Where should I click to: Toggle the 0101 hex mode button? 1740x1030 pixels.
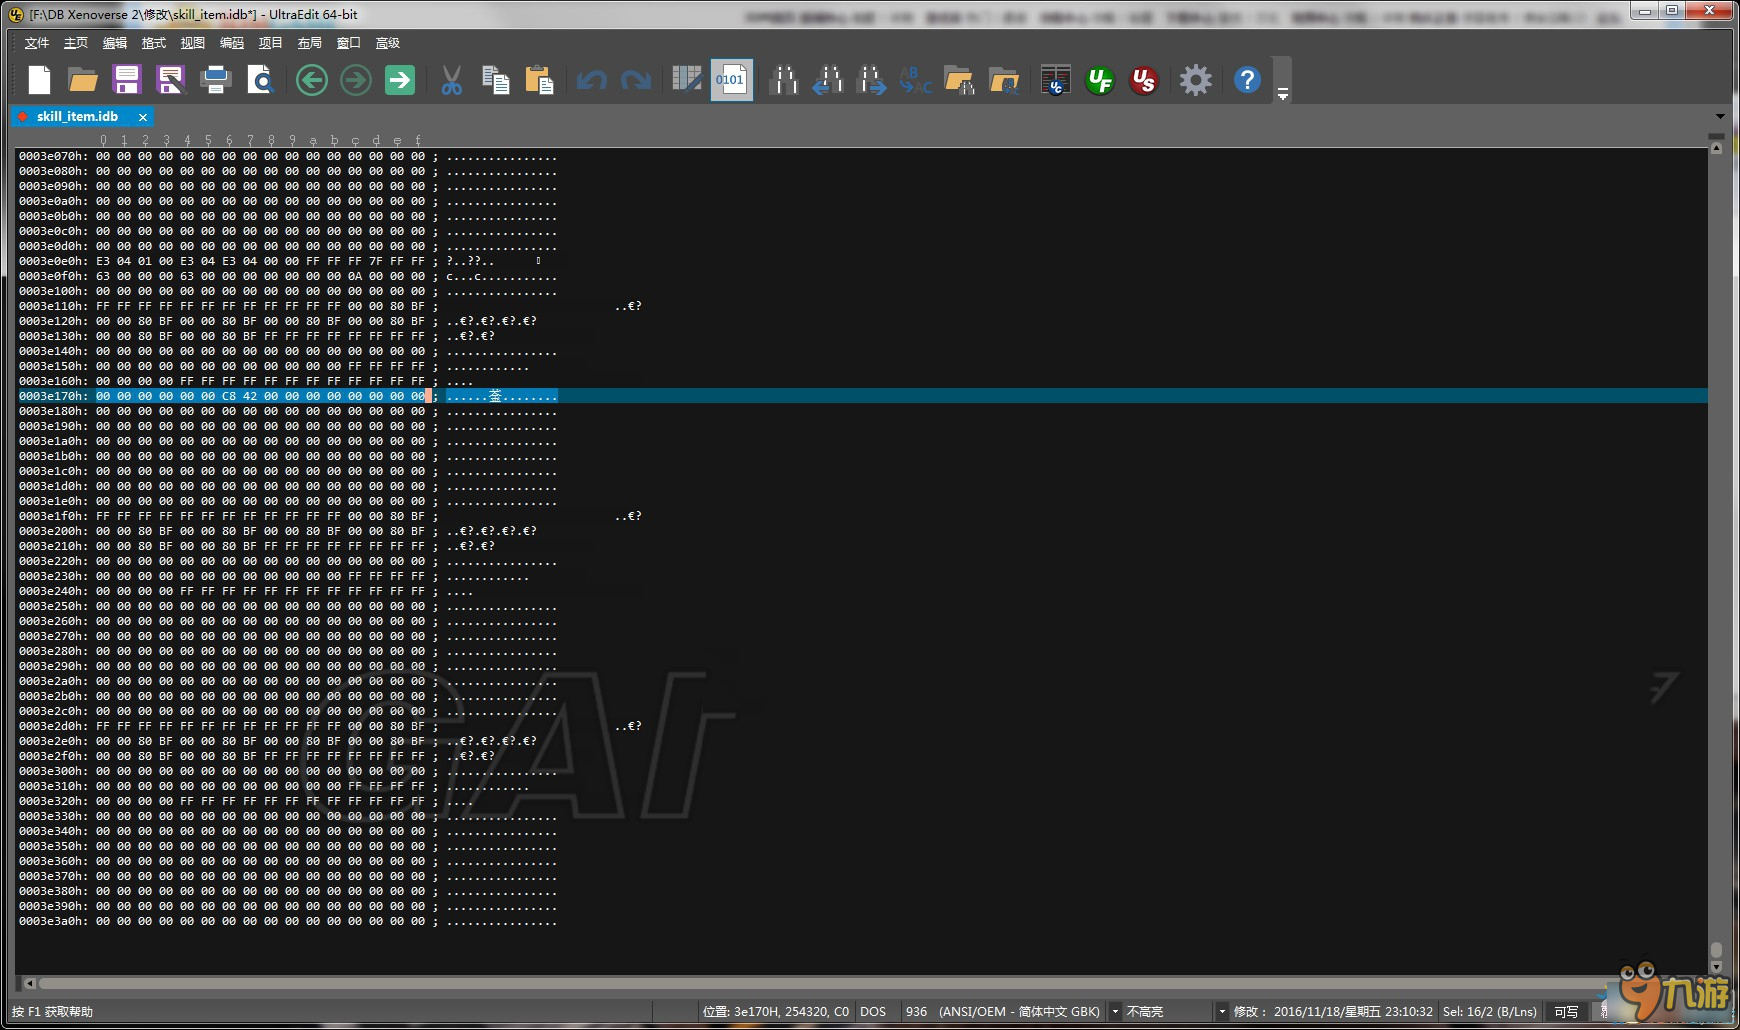[x=731, y=80]
